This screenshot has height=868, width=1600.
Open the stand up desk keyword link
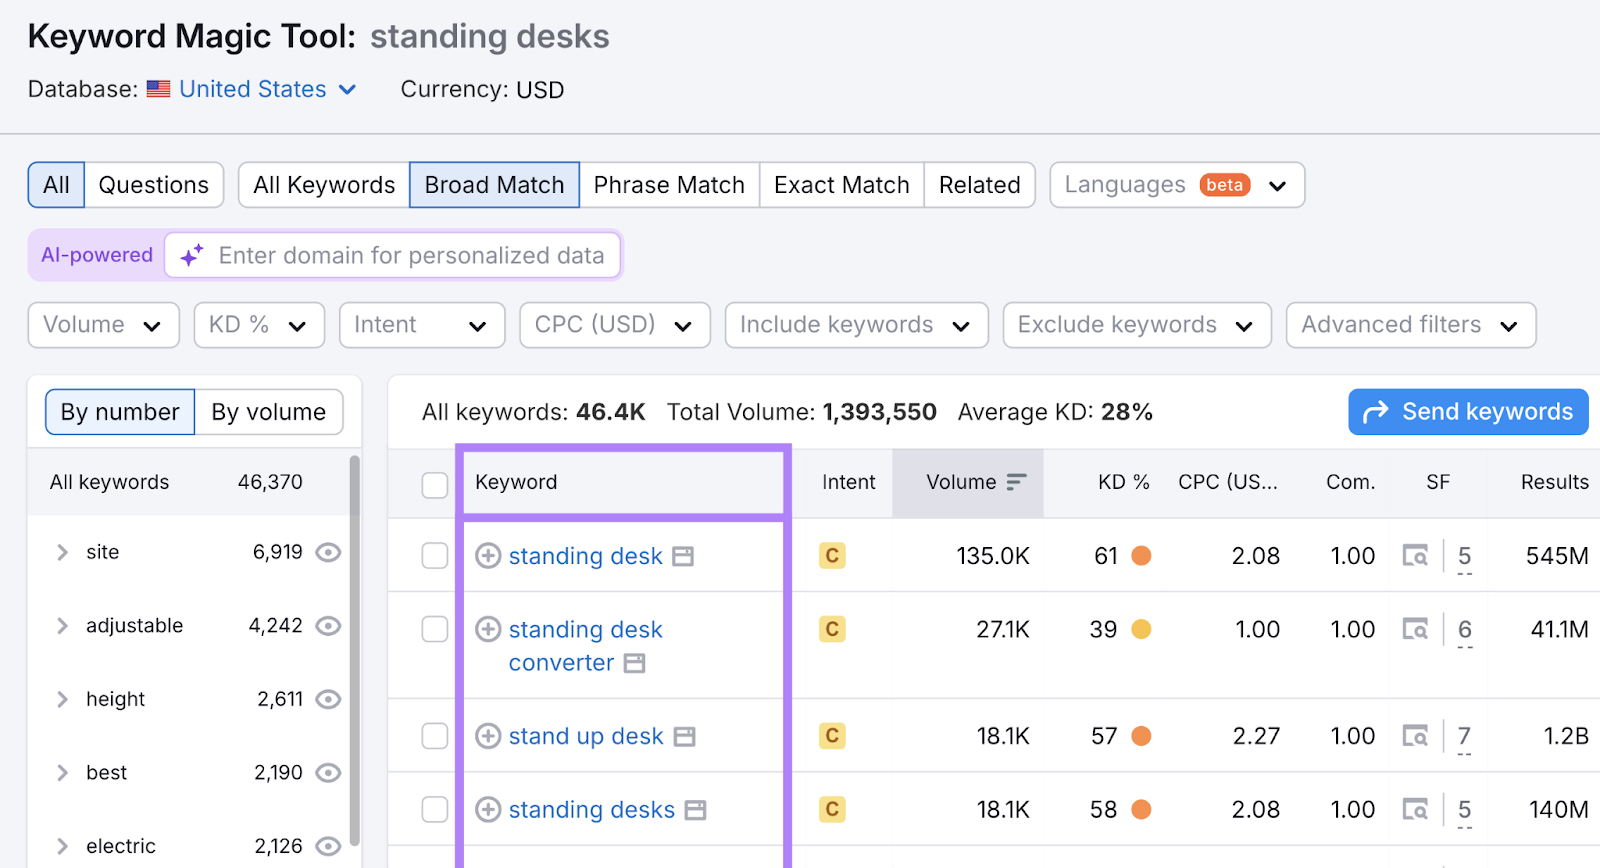point(586,736)
